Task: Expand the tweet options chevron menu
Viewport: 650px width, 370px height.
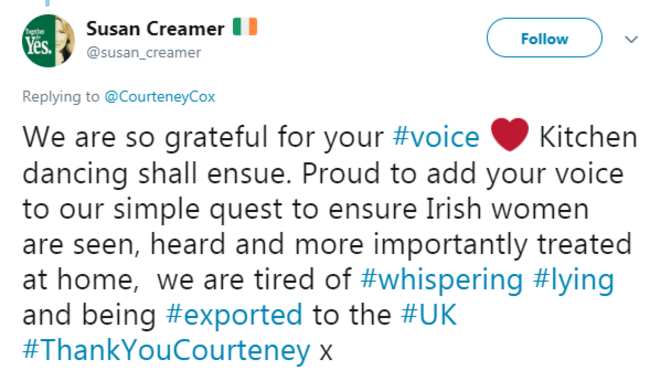Action: tap(631, 39)
